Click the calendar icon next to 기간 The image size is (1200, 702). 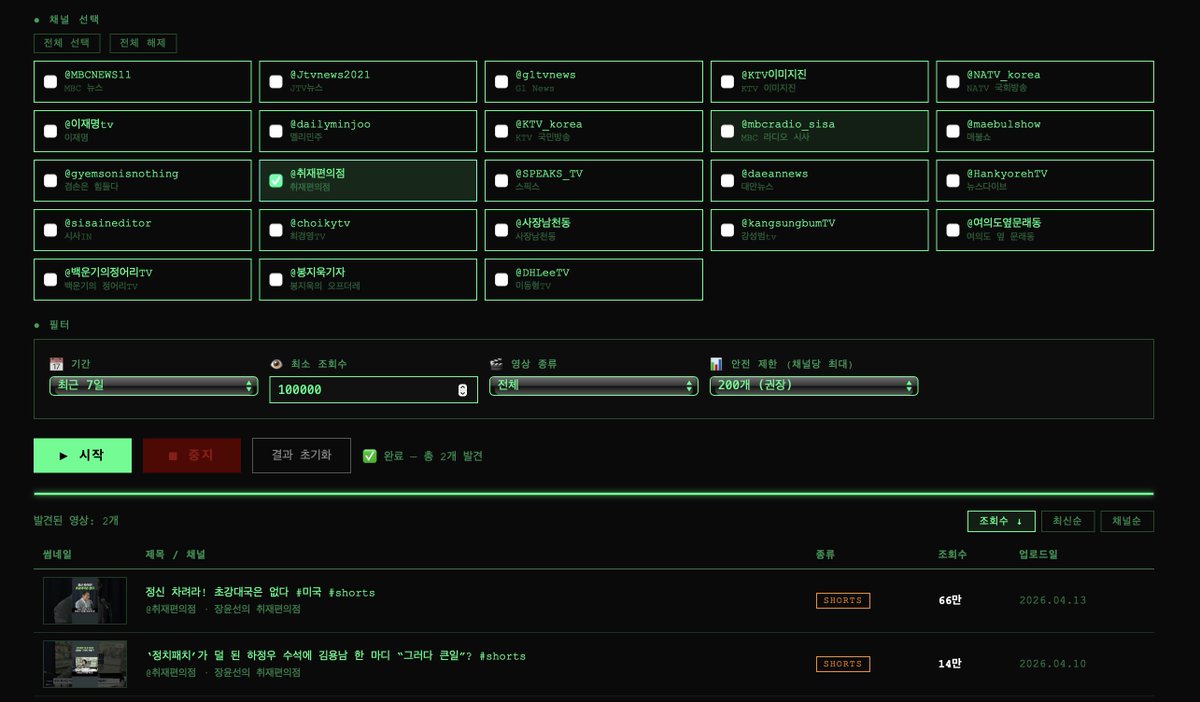point(56,364)
